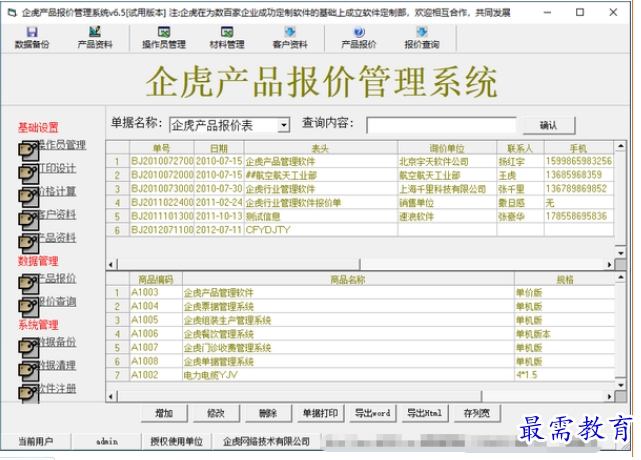Expand the 单据名称 dropdown list
The width and height of the screenshot is (641, 460).
283,125
